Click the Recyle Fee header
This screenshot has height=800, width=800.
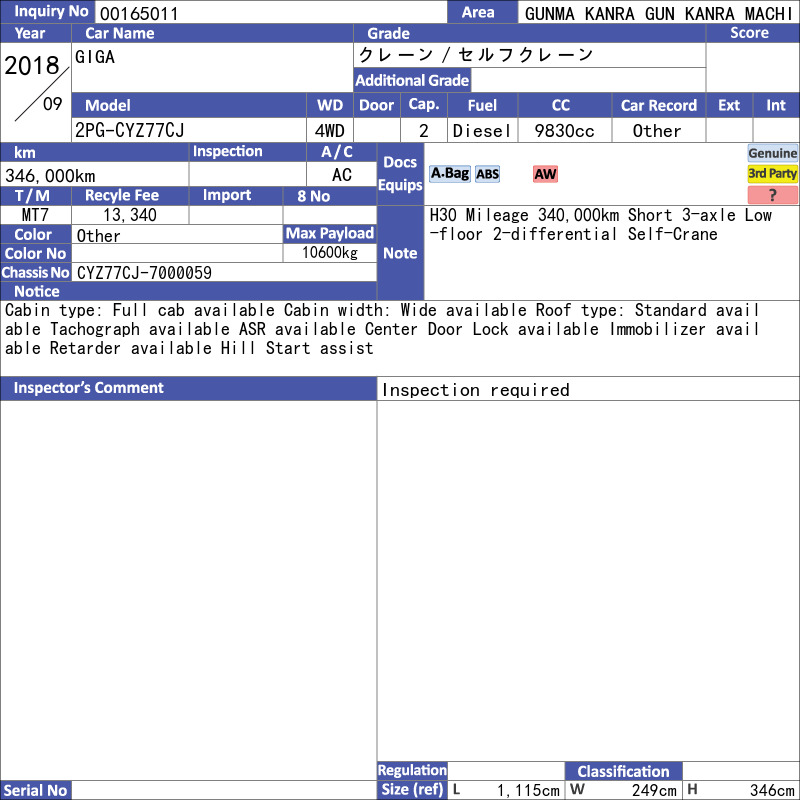point(130,195)
